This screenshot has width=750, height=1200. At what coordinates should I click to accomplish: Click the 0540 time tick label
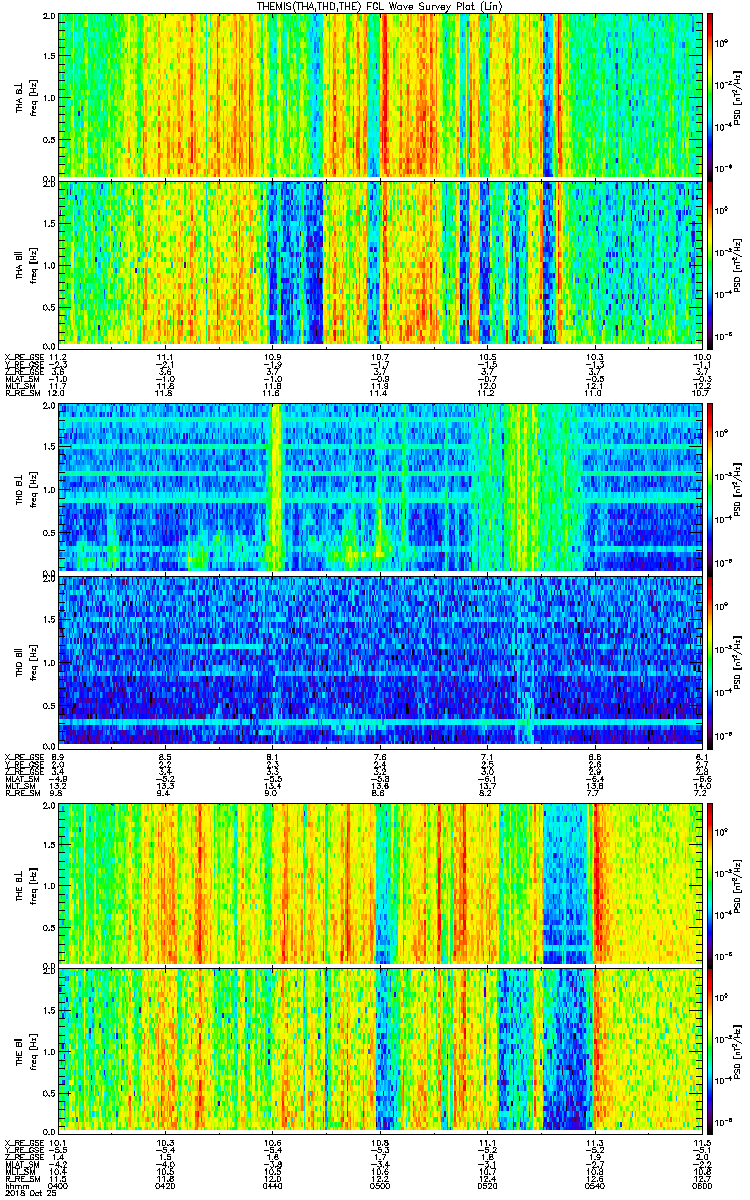coord(594,1184)
